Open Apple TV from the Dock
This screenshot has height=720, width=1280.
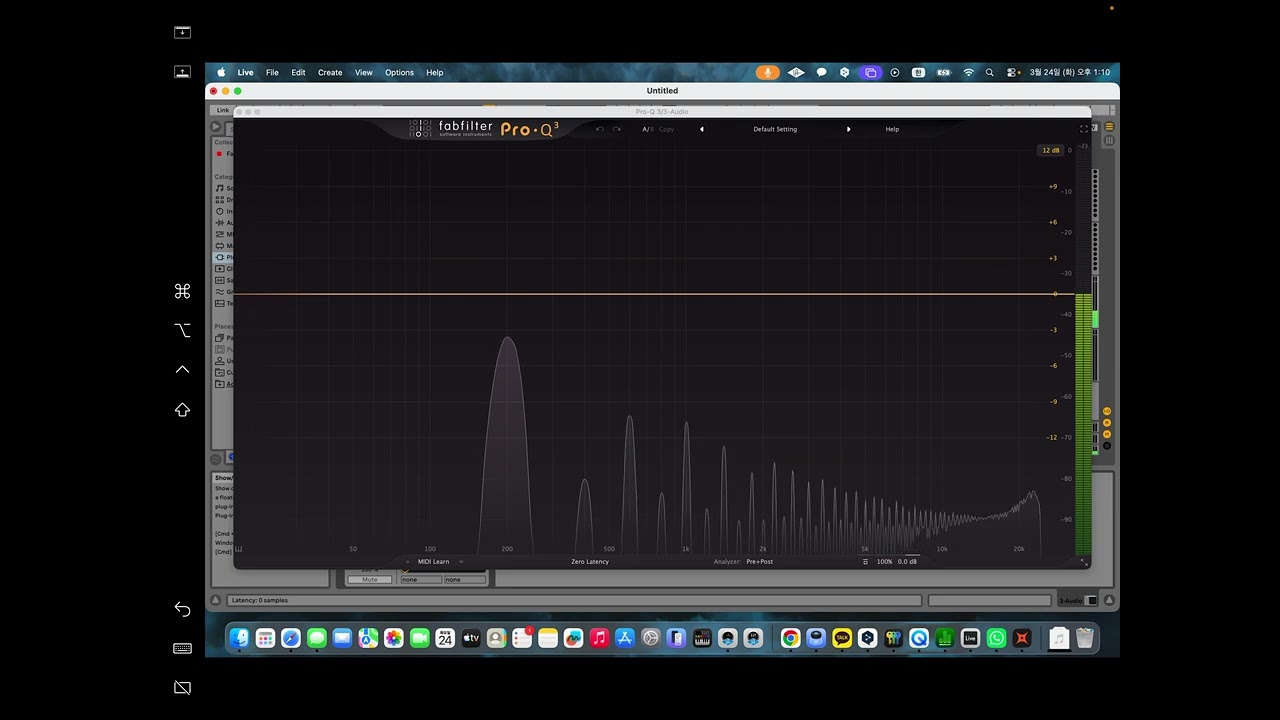[x=471, y=638]
